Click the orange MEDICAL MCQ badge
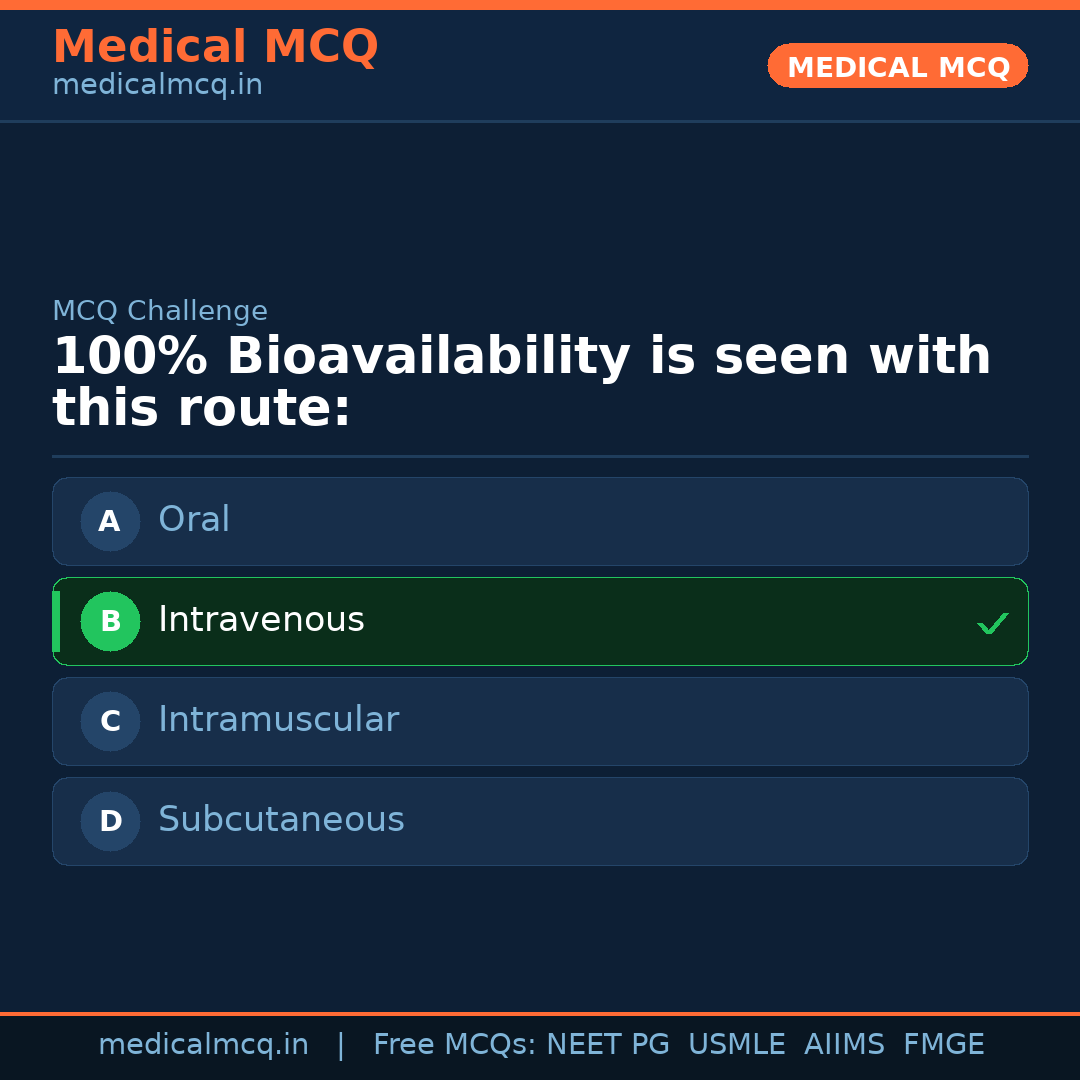Screen dimensions: 1080x1080 (897, 67)
